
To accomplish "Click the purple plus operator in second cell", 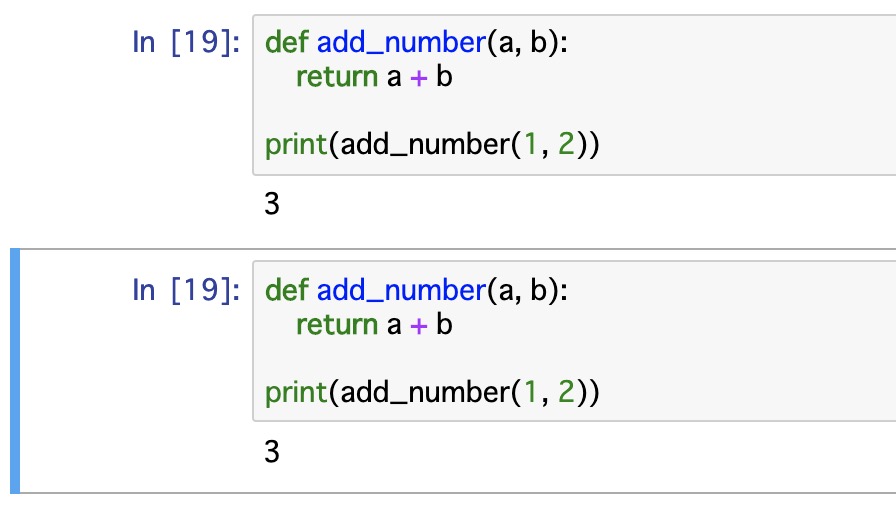I will (x=419, y=326).
